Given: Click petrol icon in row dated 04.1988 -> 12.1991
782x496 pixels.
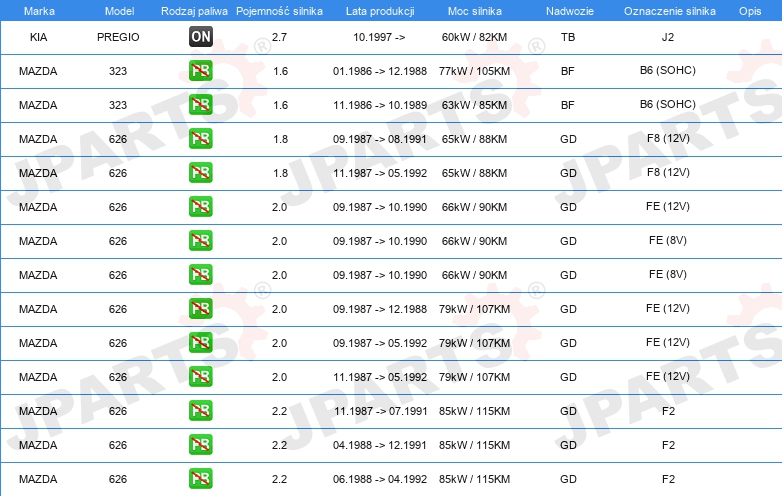Looking at the screenshot, I should coord(200,444).
